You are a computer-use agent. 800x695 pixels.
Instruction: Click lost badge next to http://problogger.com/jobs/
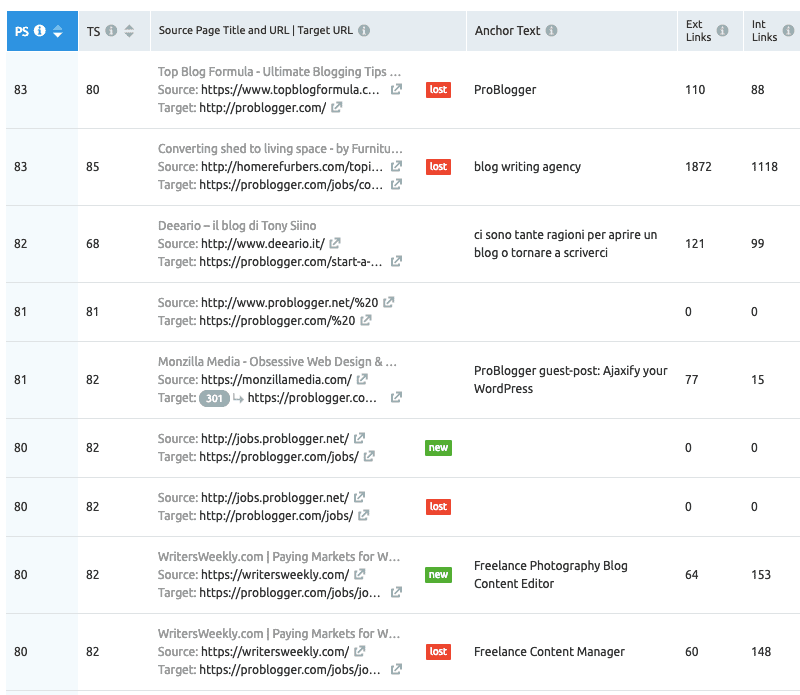tap(438, 507)
